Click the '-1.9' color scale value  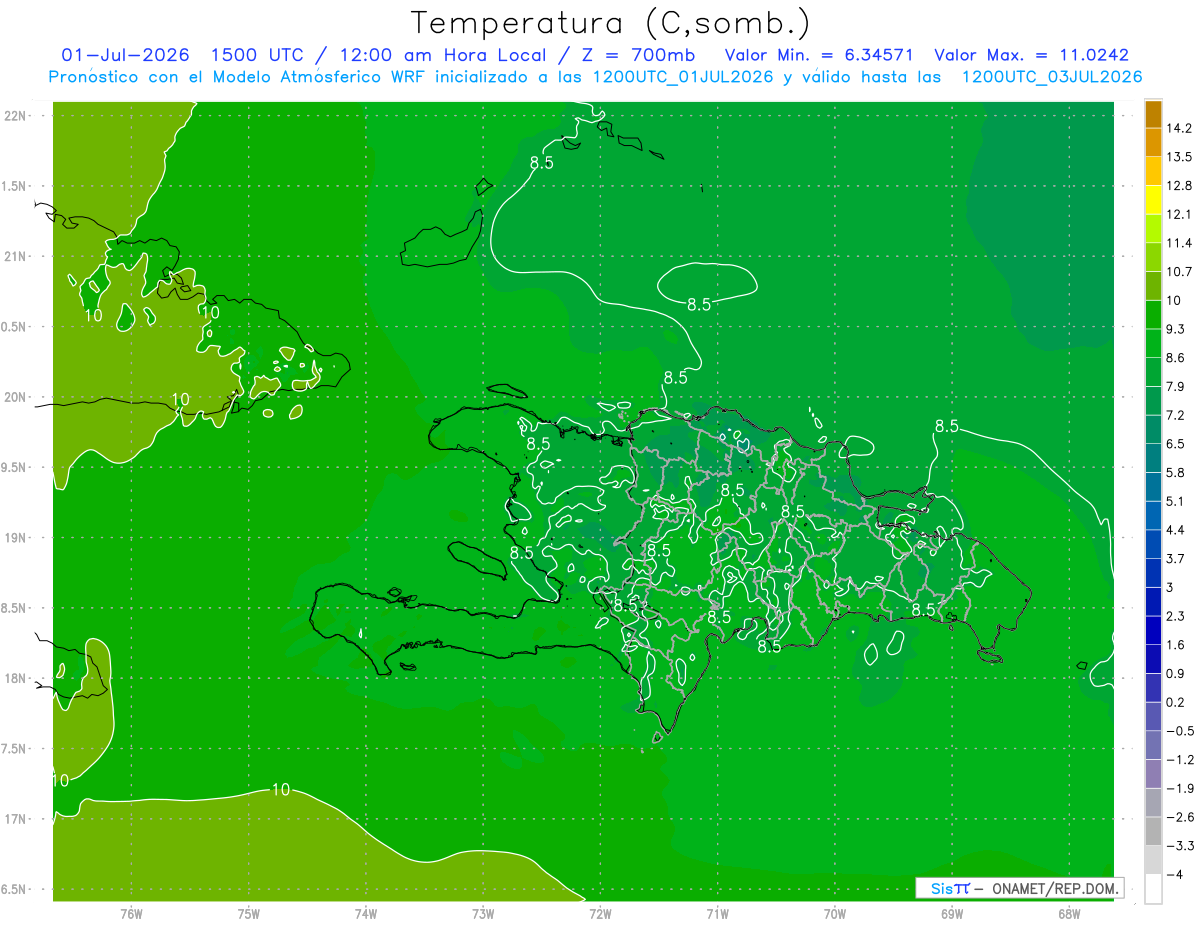pos(1179,789)
